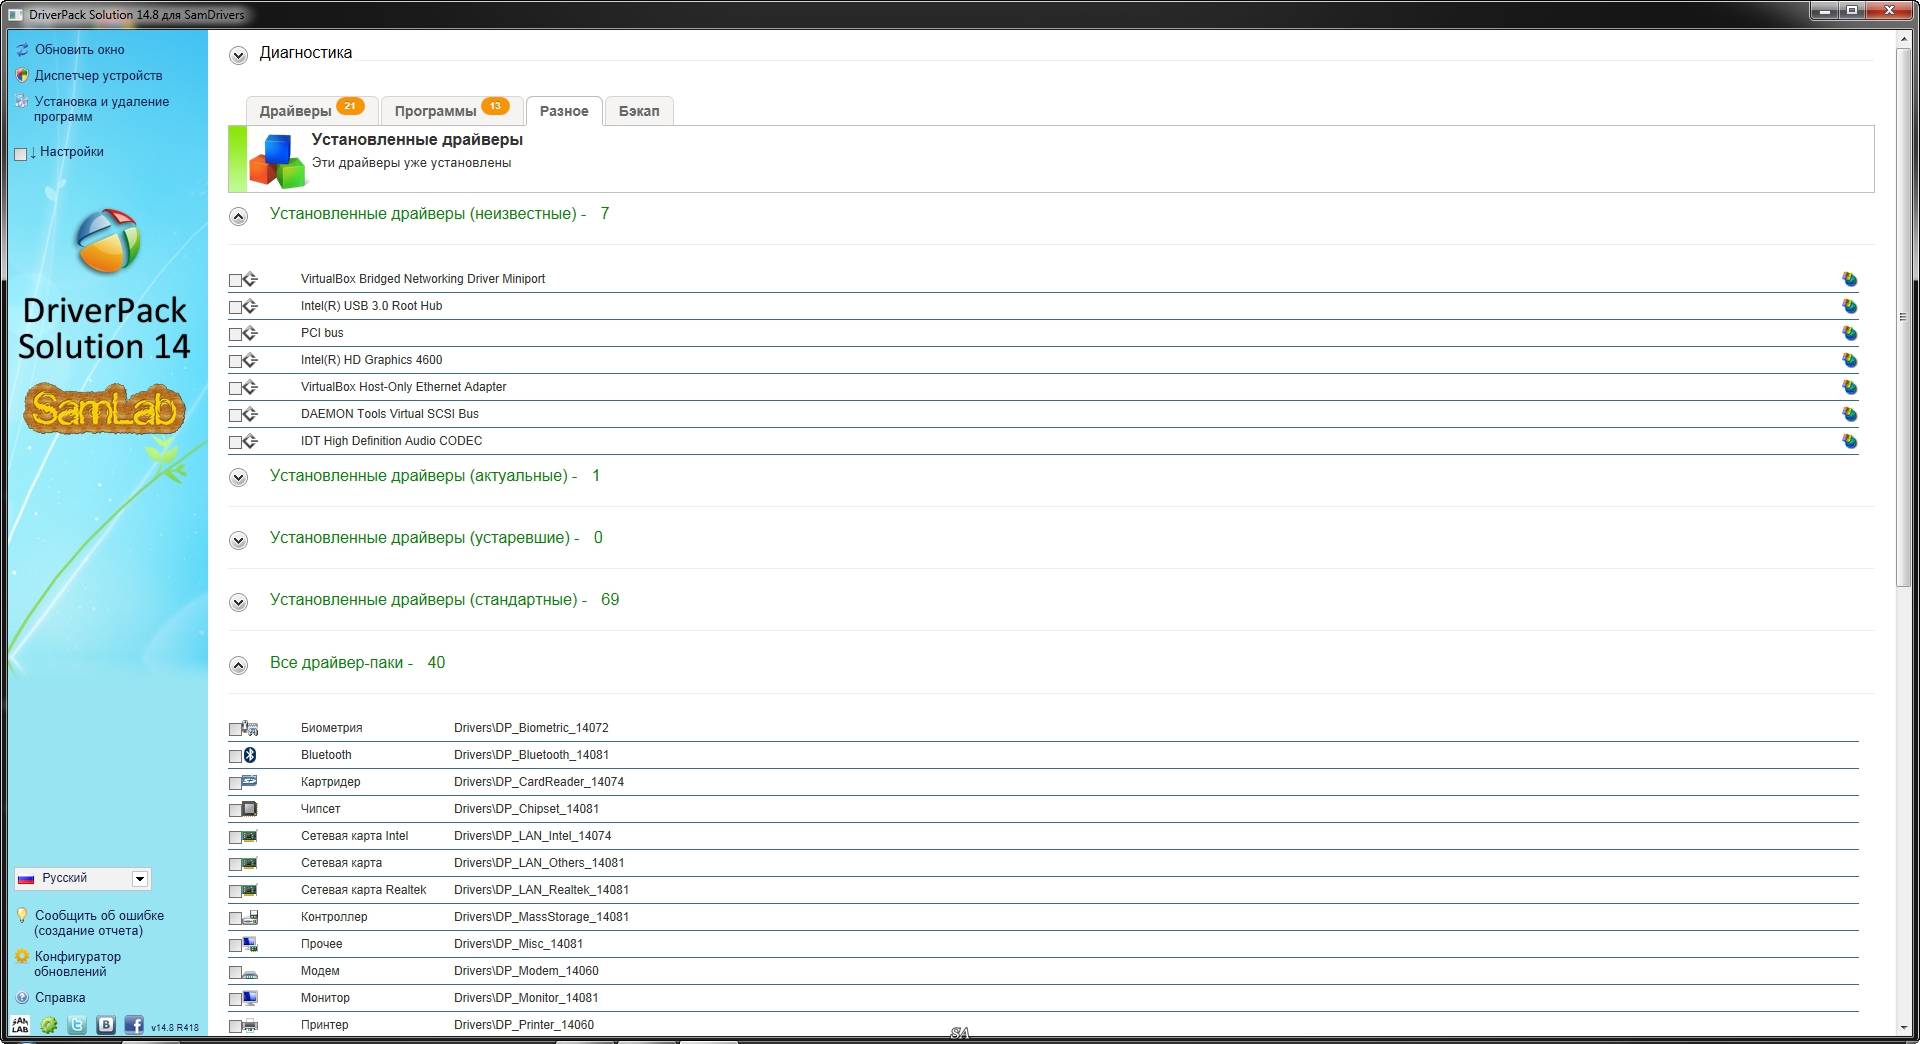Image resolution: width=1920 pixels, height=1044 pixels.
Task: Click the scrollbar up arrow
Action: [1903, 39]
